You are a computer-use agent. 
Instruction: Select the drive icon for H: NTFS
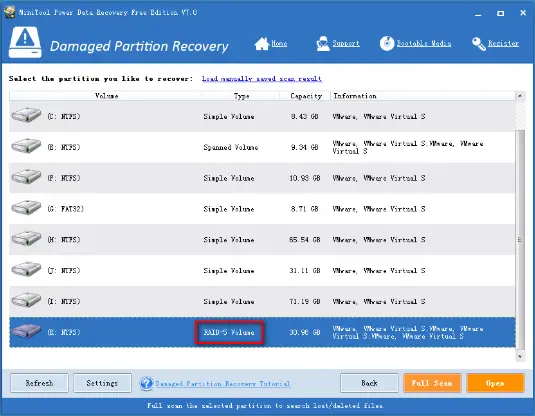[x=26, y=238]
